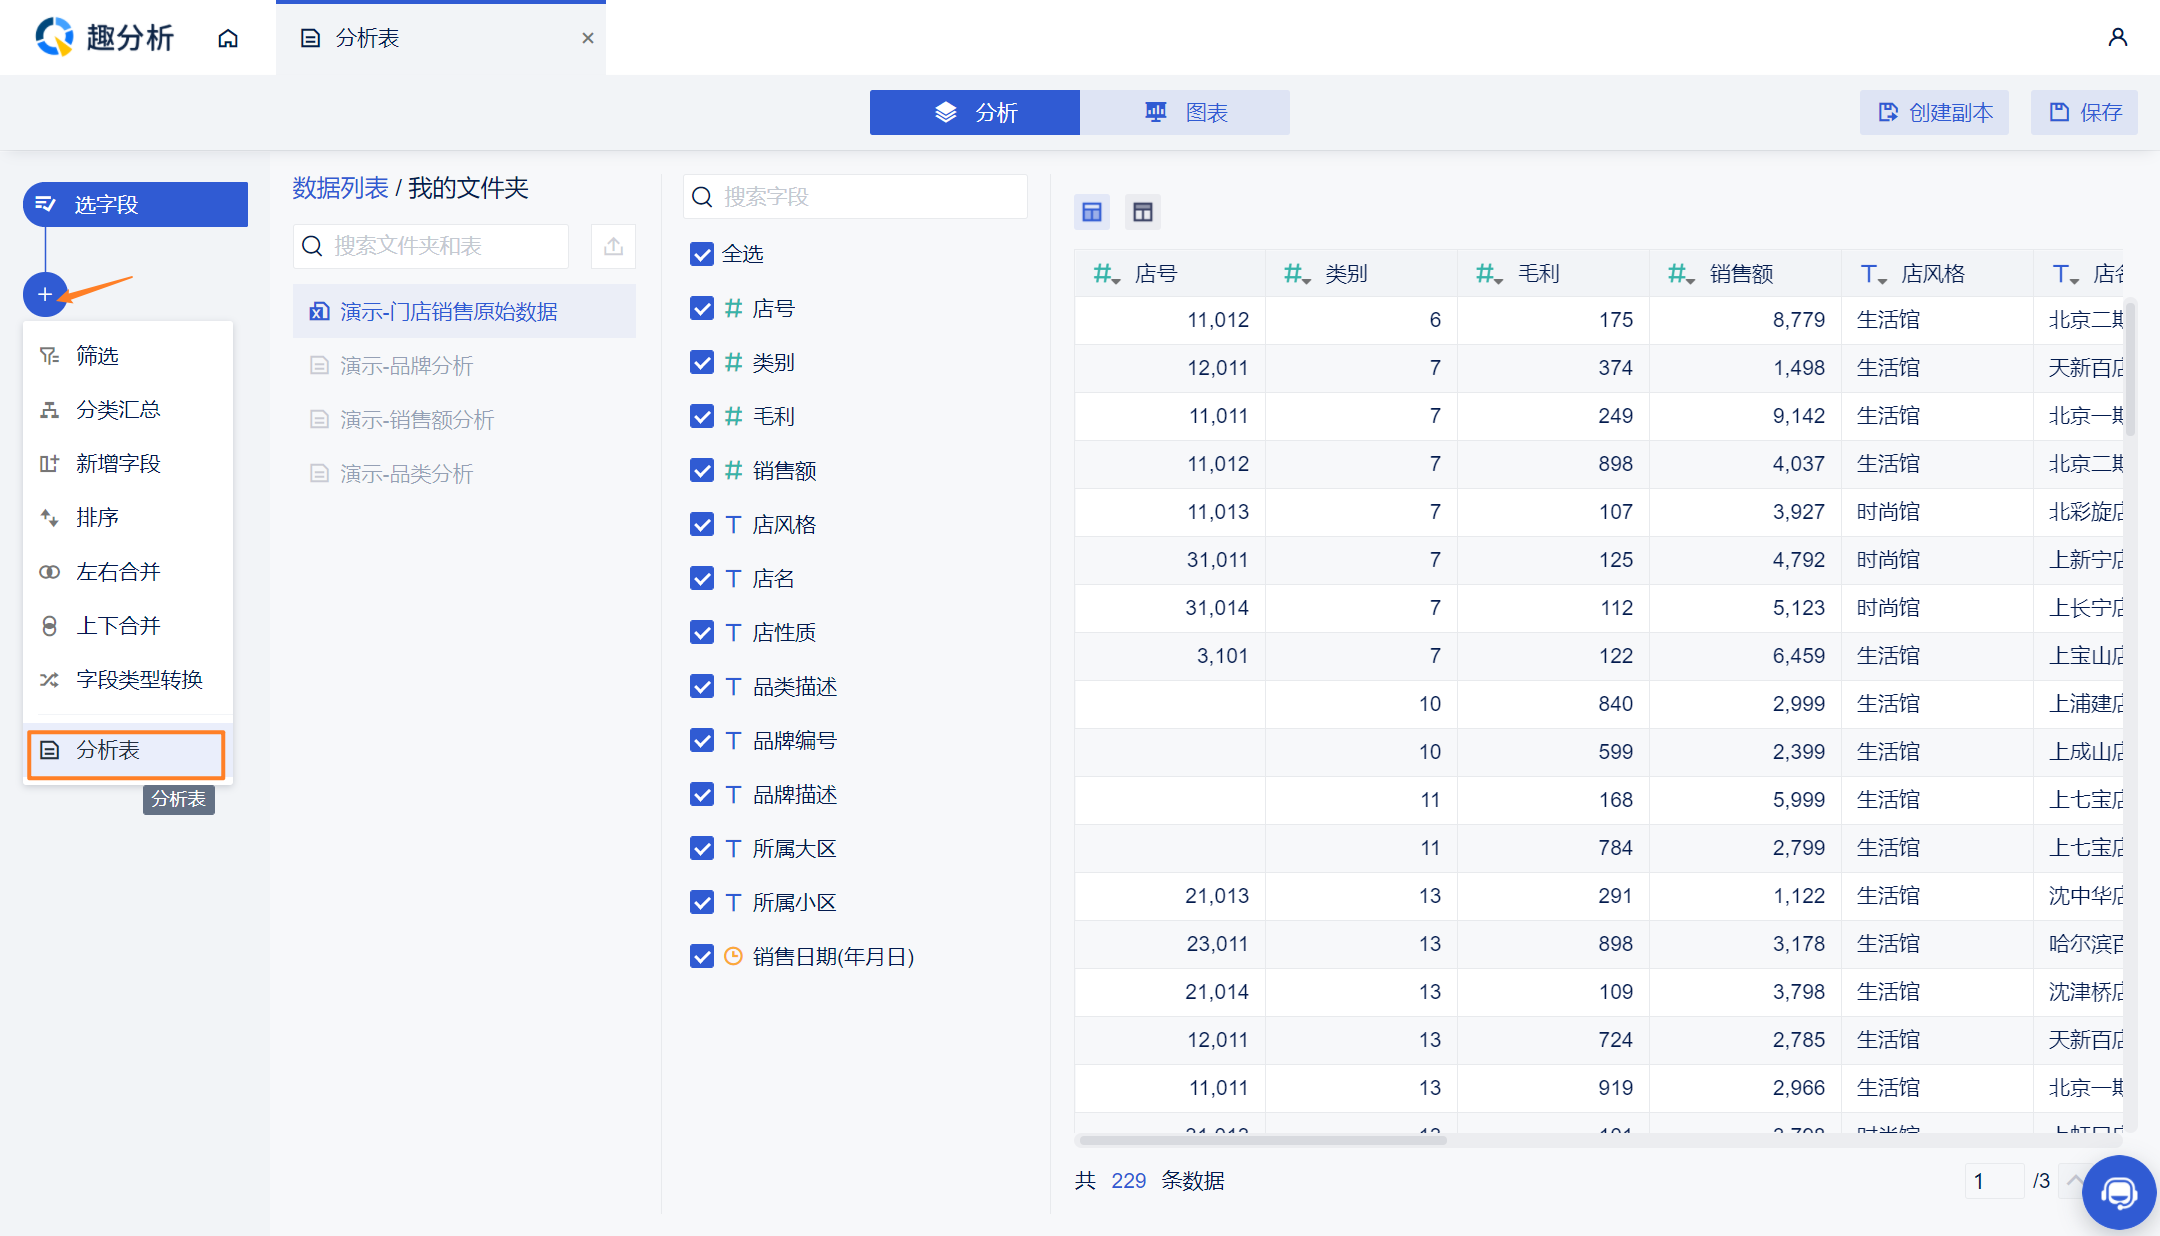The image size is (2160, 1236).
Task: Click the 保存 button
Action: 2084,113
